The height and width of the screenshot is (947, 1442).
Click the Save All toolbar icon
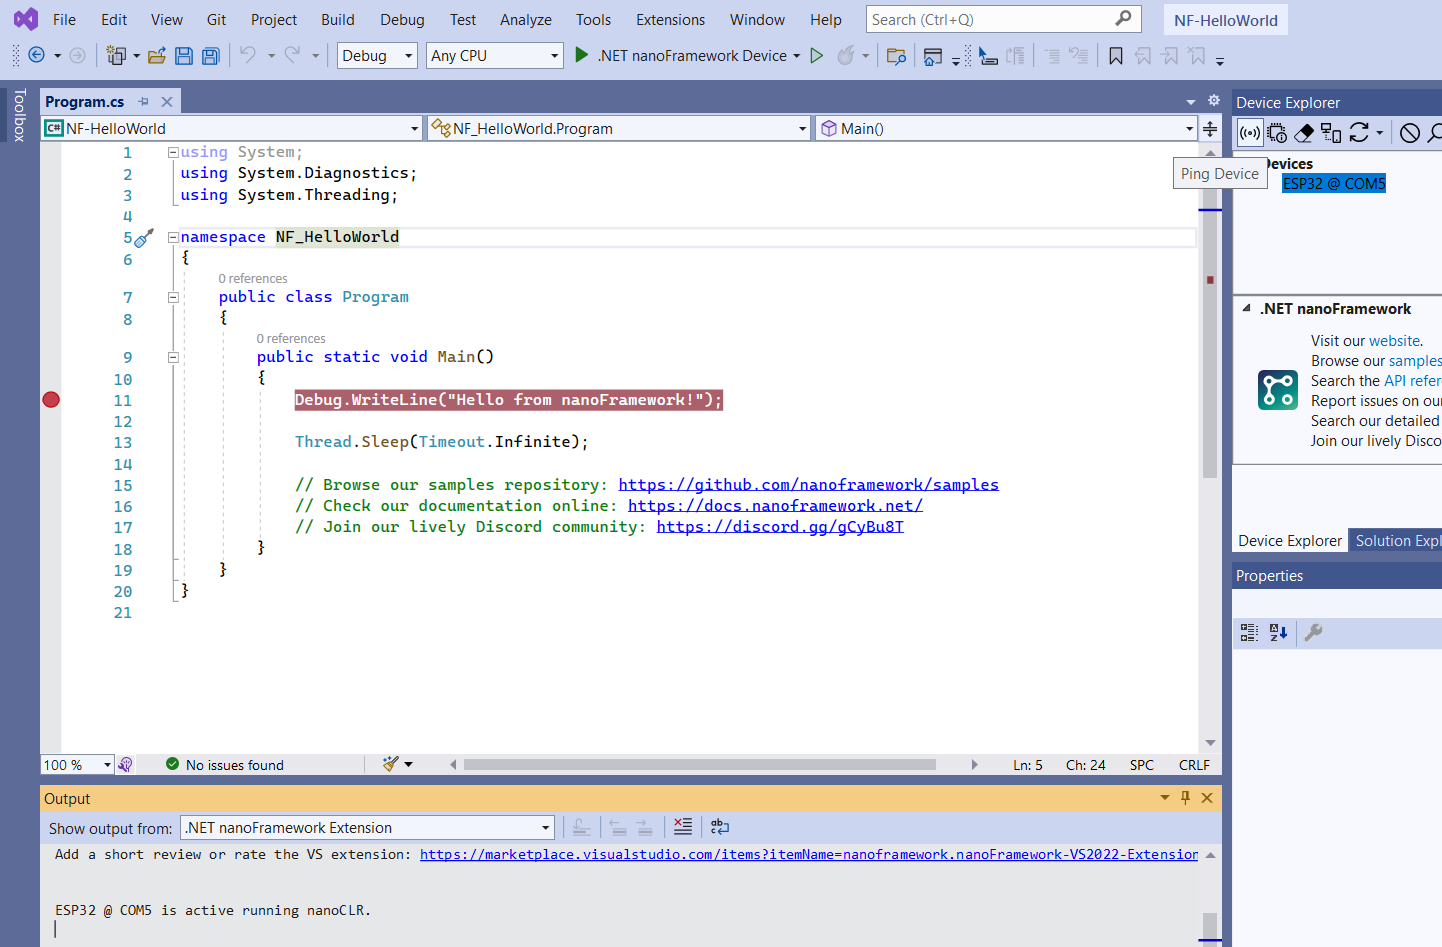click(x=210, y=56)
